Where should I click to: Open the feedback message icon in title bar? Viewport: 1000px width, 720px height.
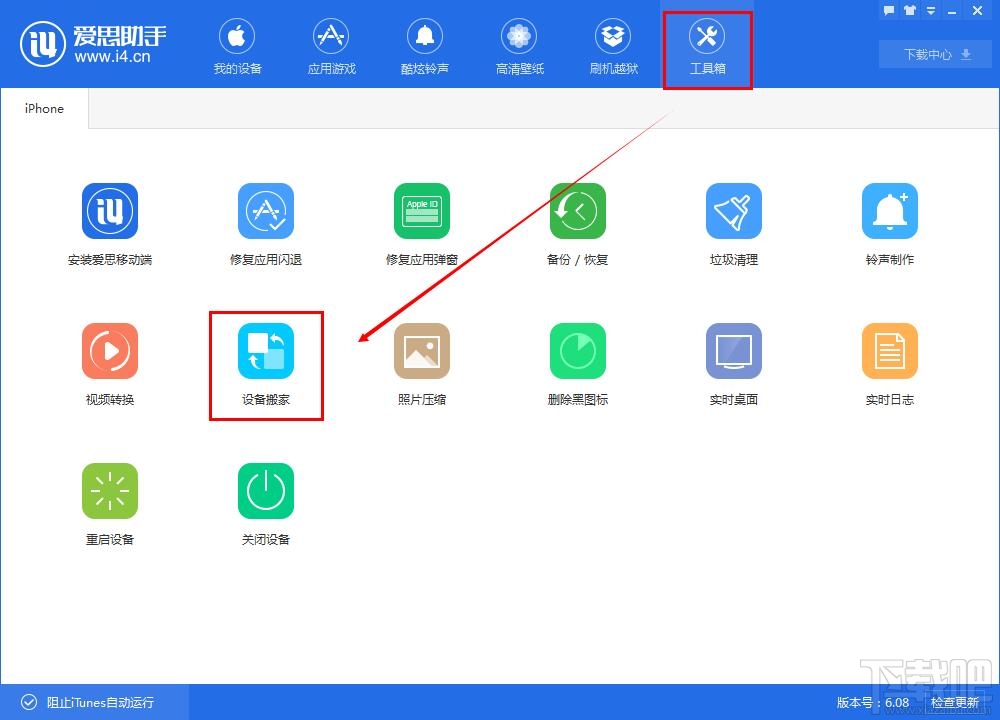point(888,10)
